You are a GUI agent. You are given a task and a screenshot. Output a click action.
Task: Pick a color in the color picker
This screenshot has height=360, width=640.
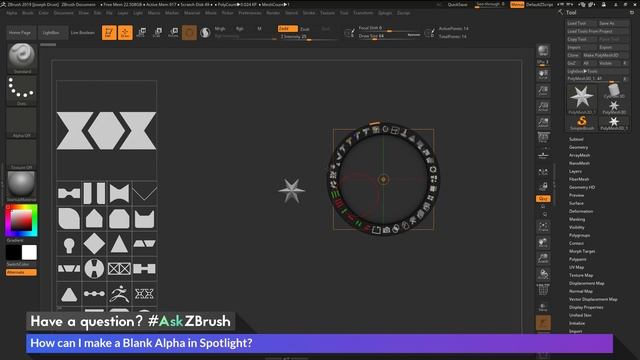[21, 220]
